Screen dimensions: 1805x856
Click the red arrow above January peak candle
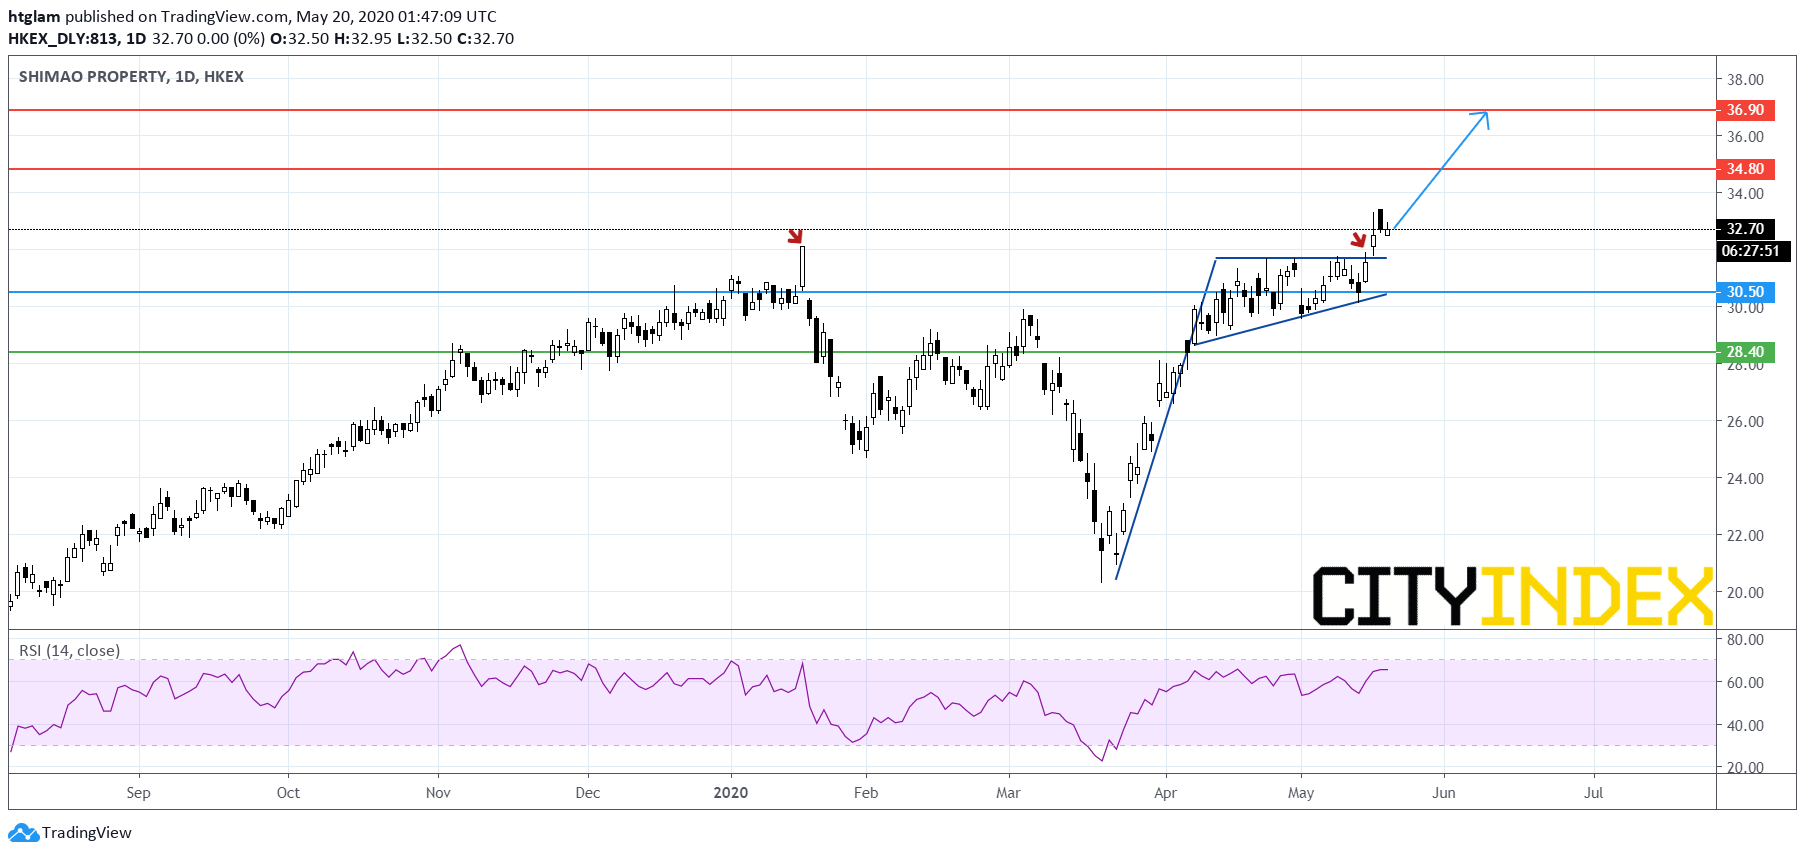(795, 236)
